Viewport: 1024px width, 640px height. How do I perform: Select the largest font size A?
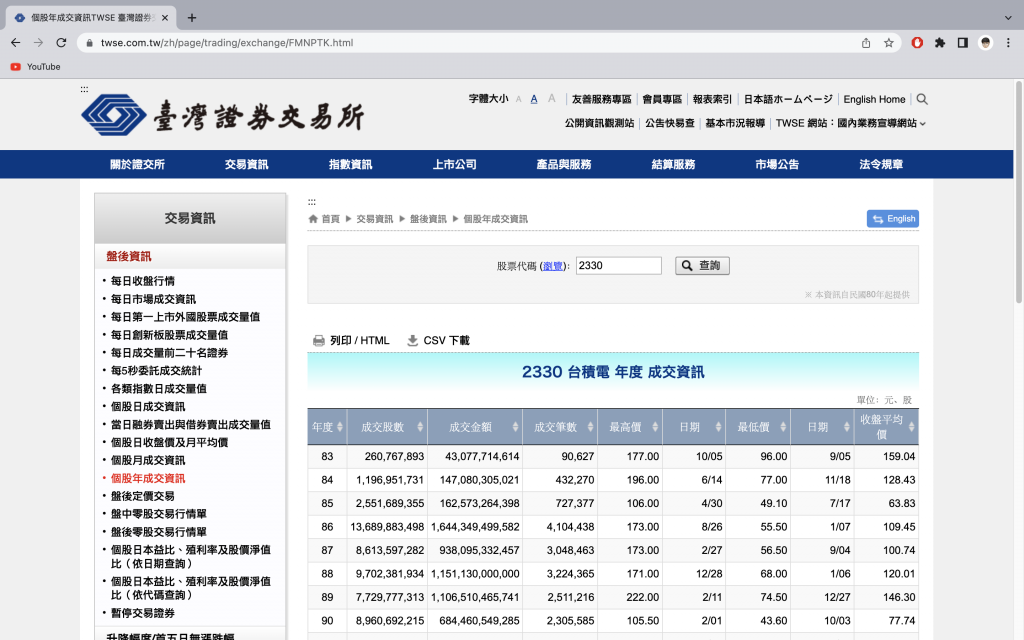pos(552,99)
